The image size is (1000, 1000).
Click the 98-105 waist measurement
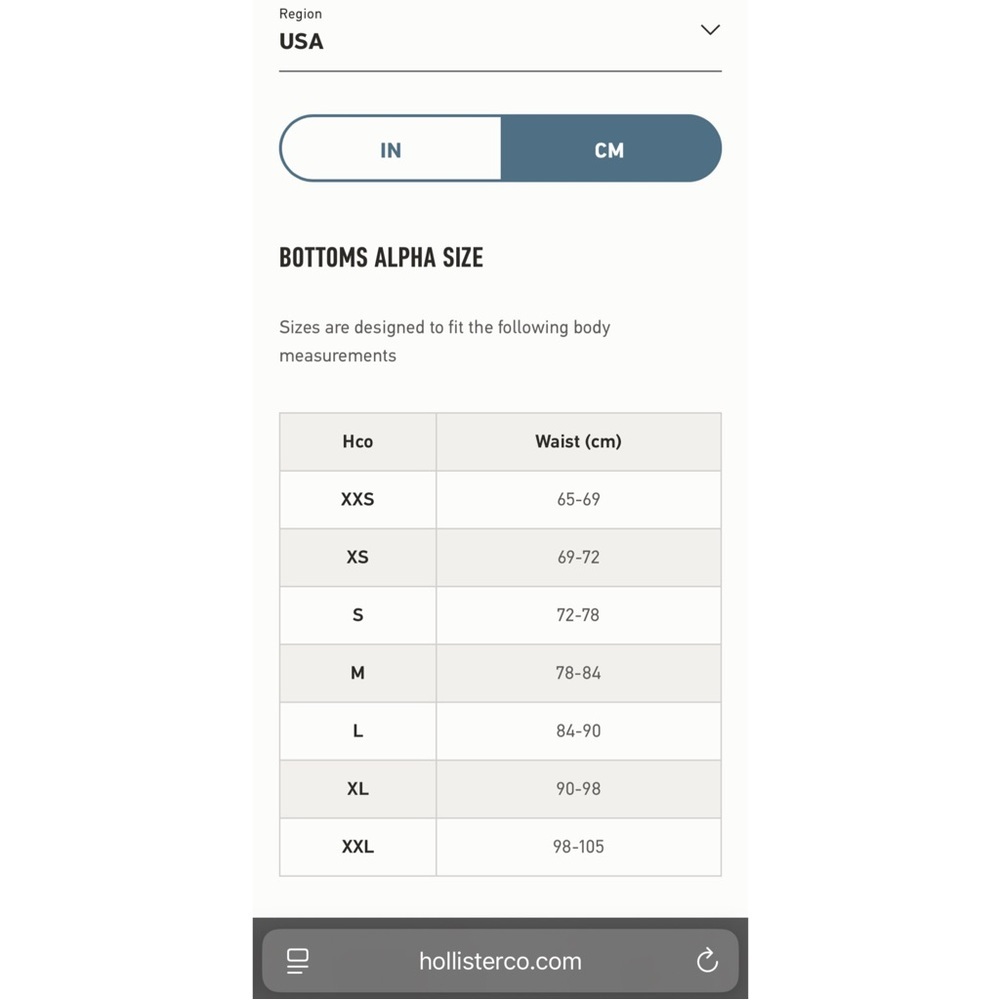point(578,847)
